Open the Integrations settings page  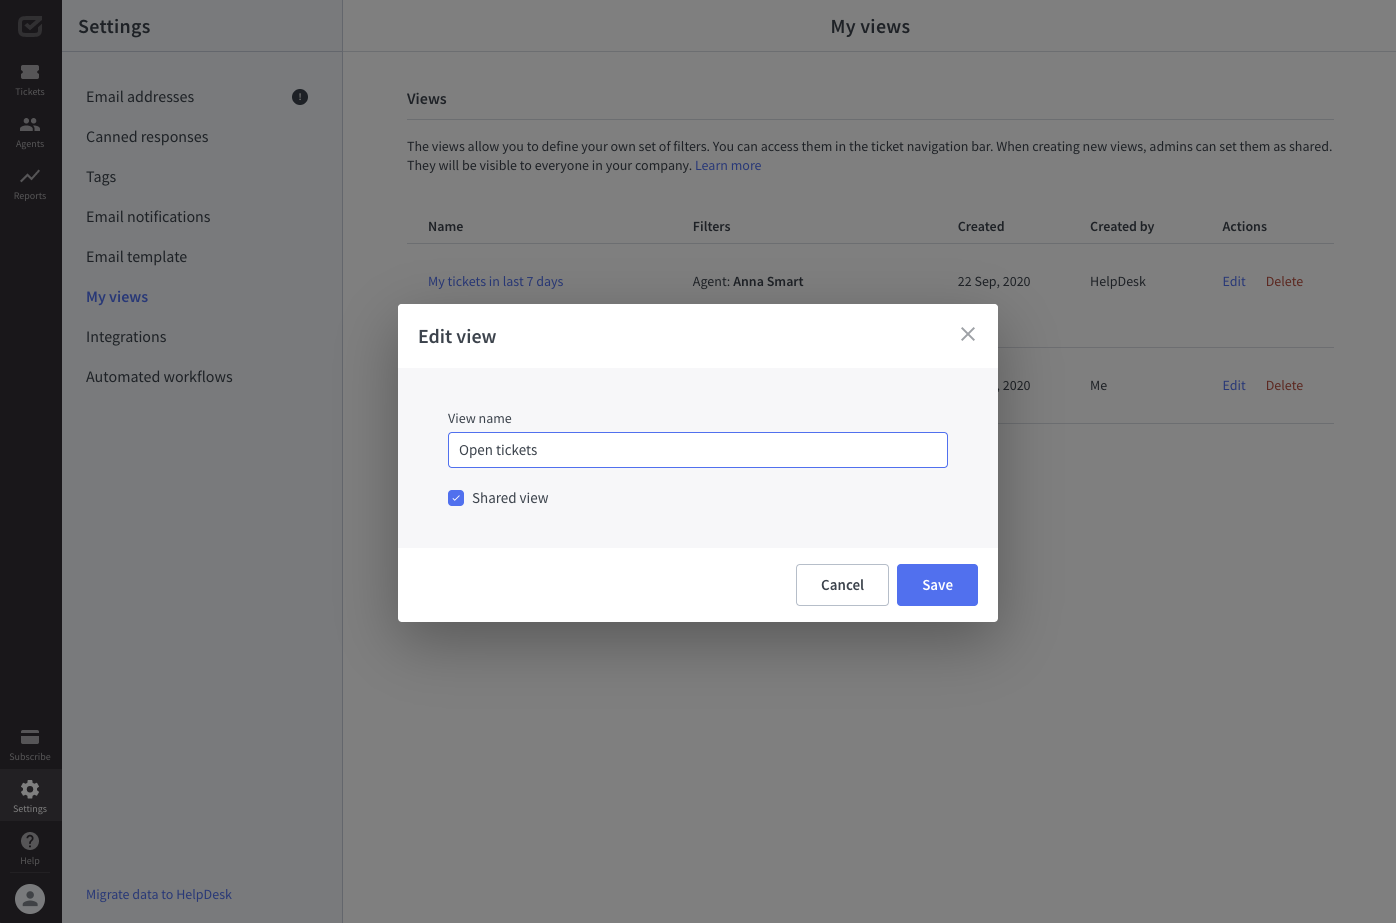tap(126, 336)
